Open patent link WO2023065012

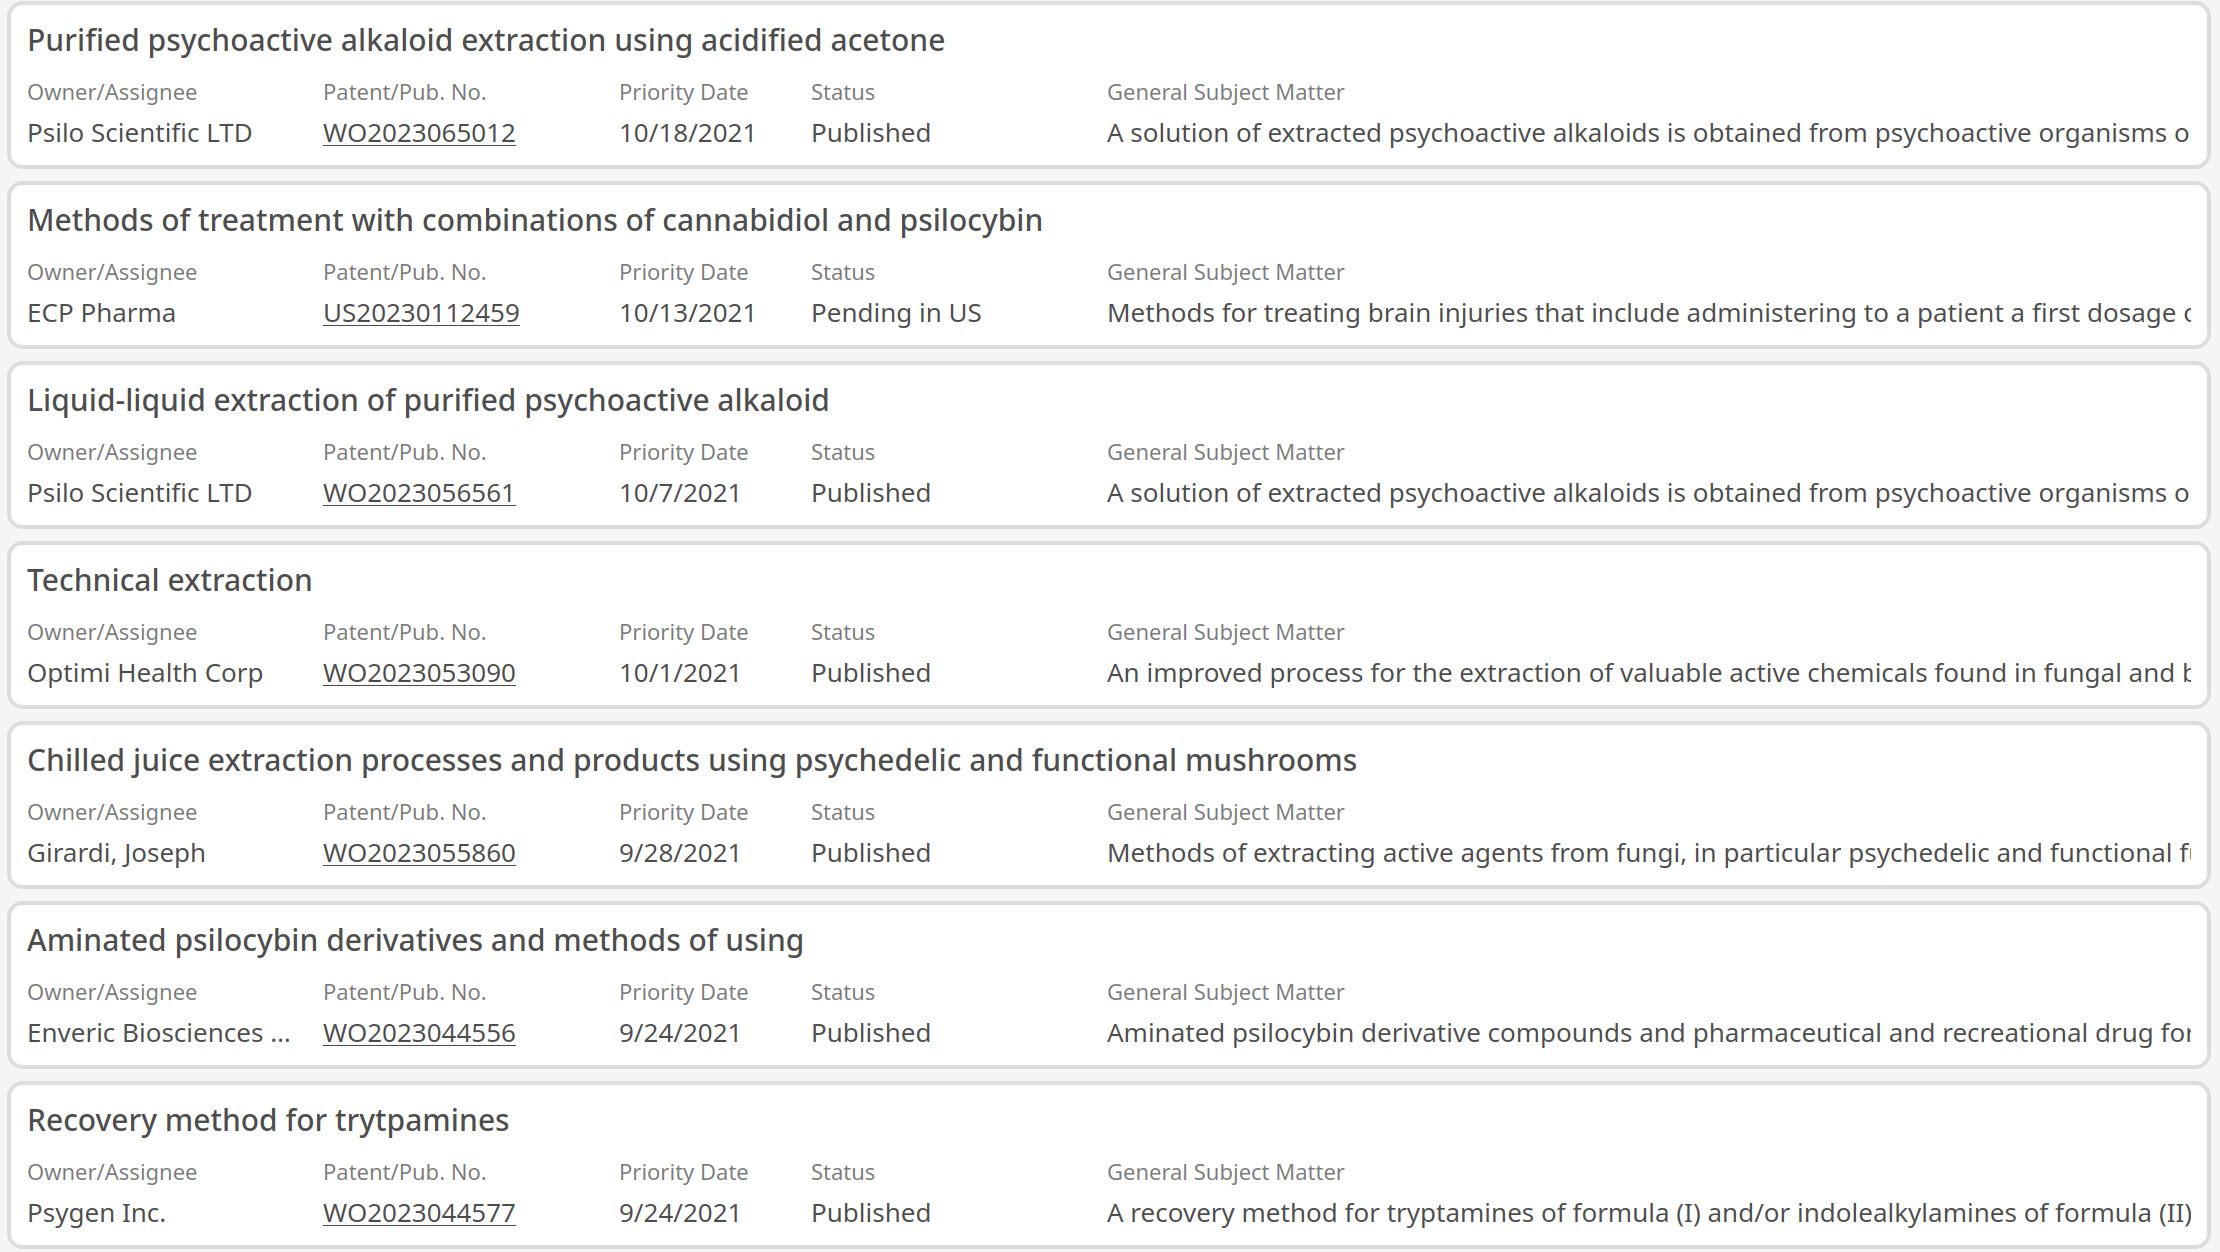click(419, 133)
